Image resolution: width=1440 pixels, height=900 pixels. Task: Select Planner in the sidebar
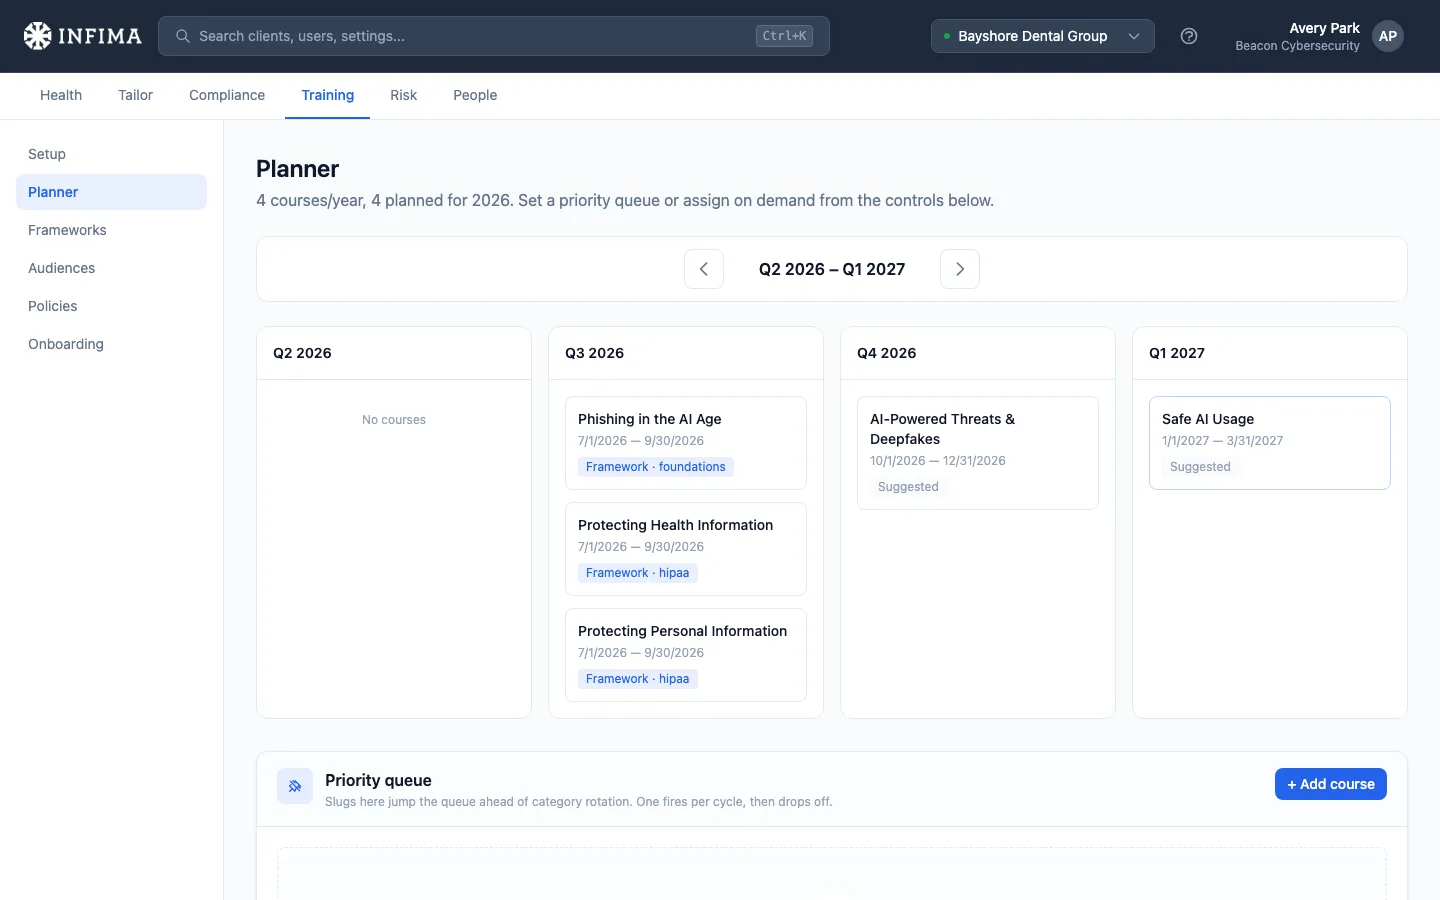[x=111, y=192]
